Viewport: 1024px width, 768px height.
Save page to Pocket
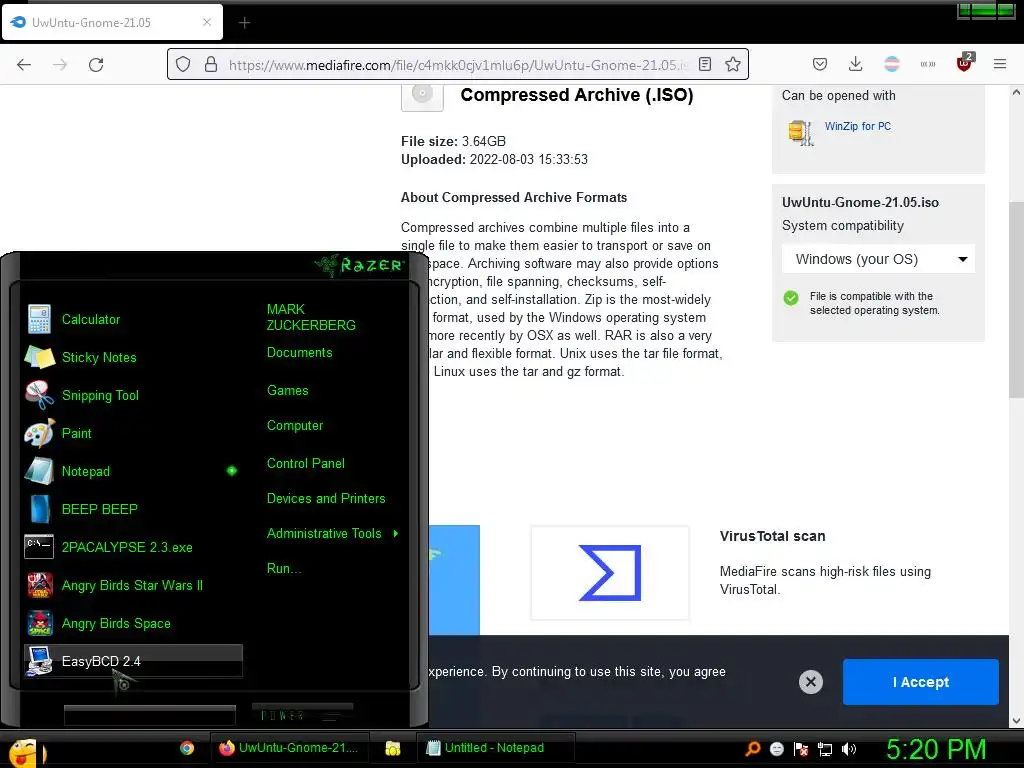click(820, 64)
